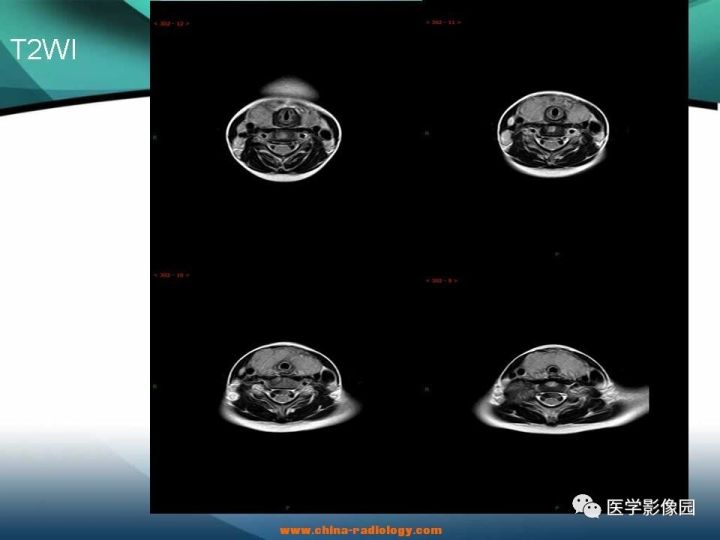This screenshot has height=540, width=720.
Task: Open the www.china-radiology.com link
Action: 361,530
